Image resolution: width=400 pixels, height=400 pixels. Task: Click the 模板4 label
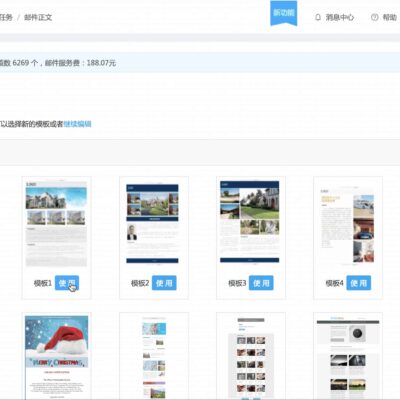[x=334, y=283]
